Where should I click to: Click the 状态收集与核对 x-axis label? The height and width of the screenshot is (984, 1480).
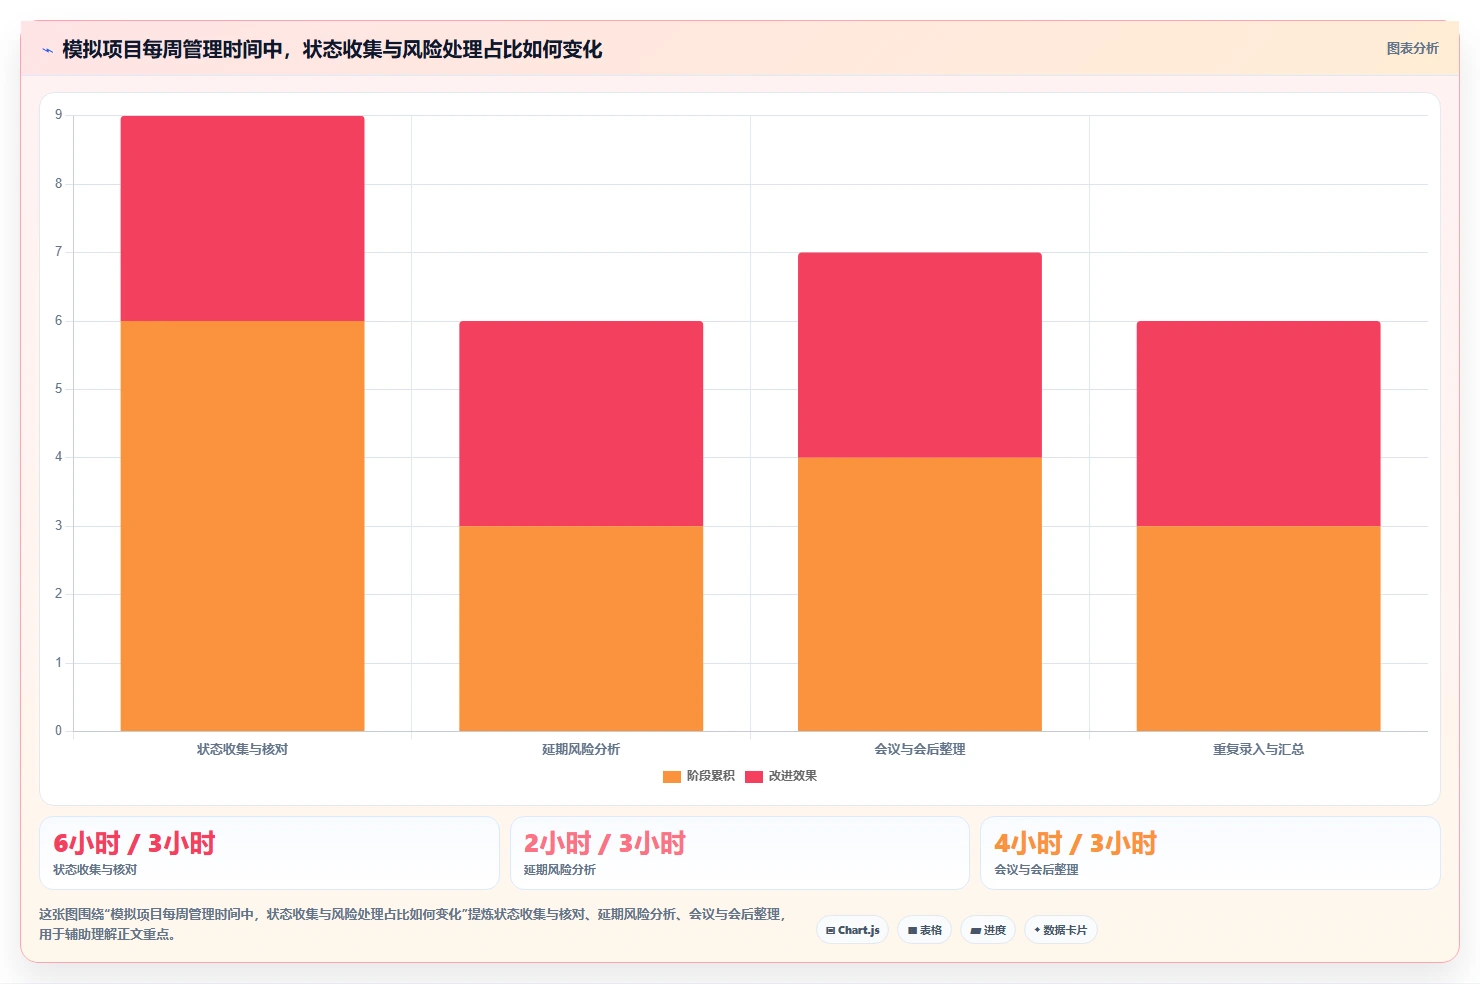tap(242, 749)
